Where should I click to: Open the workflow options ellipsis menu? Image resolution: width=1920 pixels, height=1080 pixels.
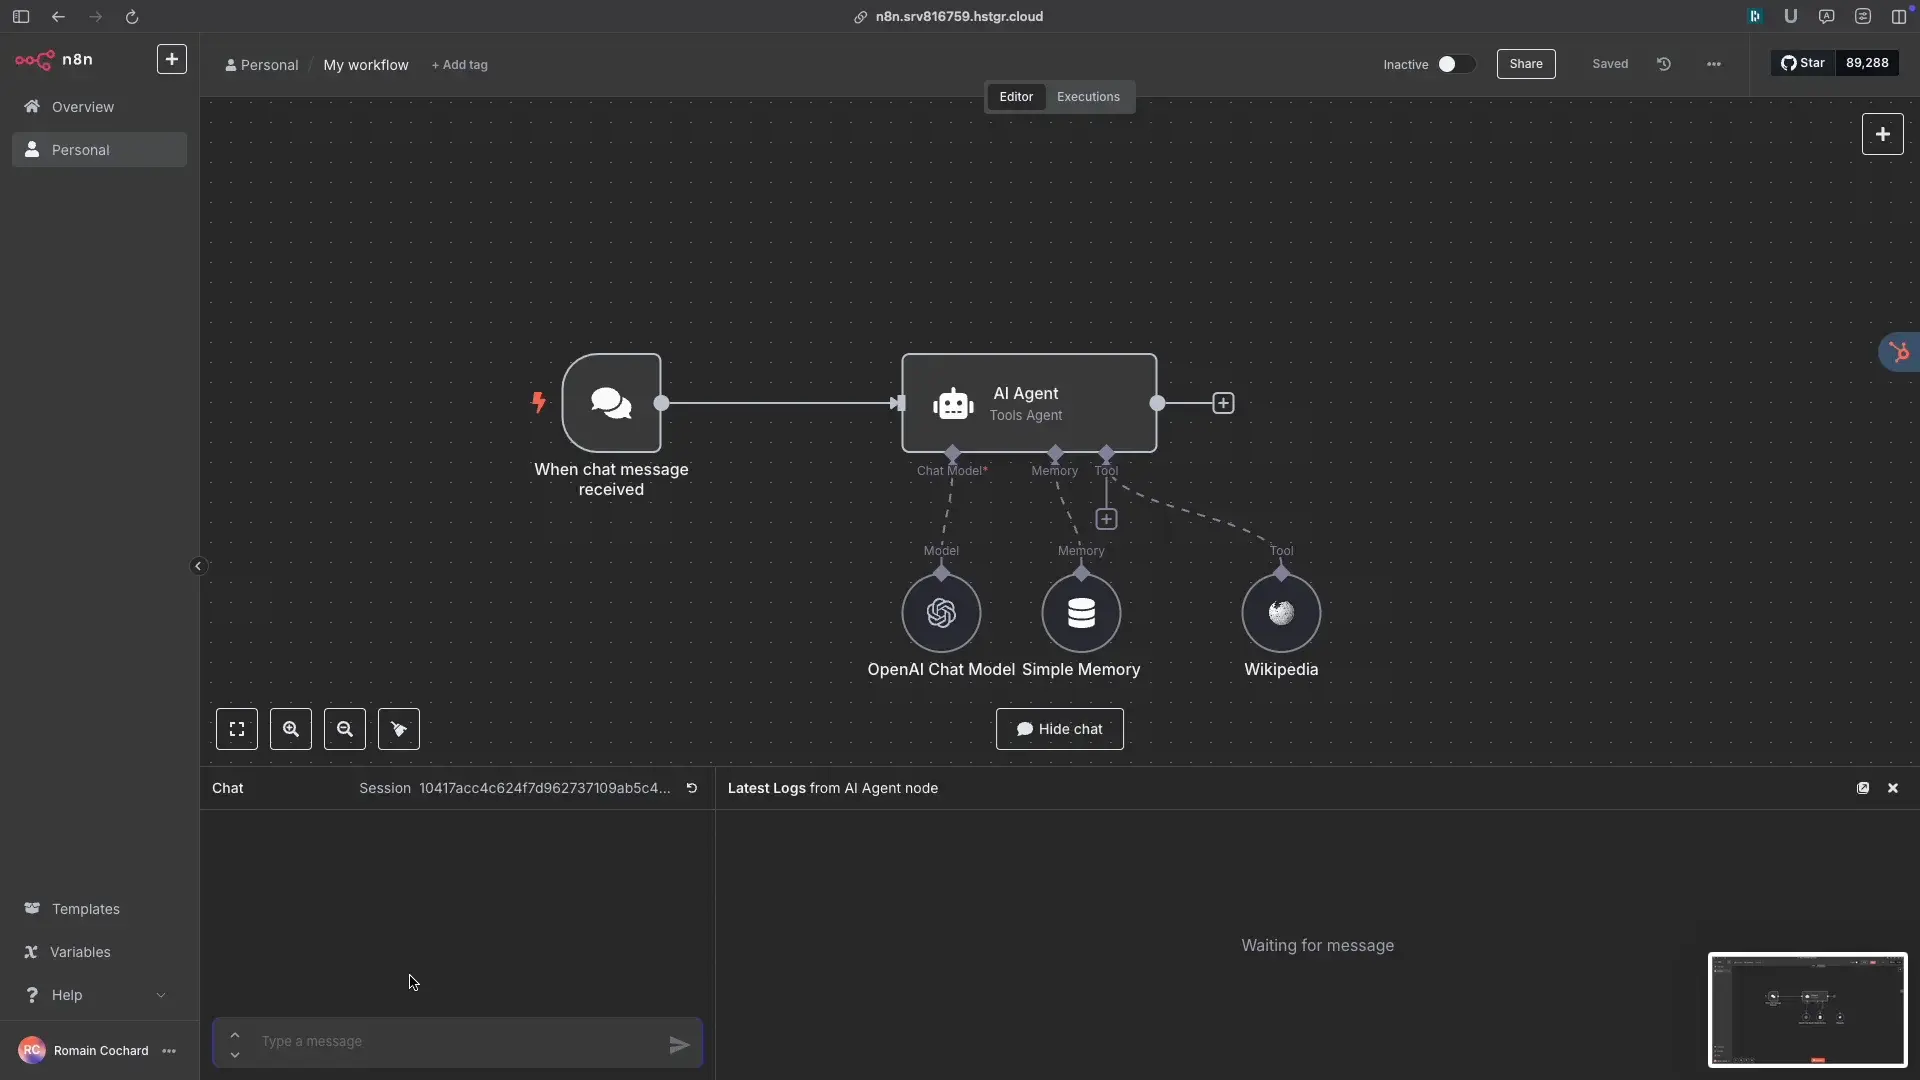[1714, 64]
